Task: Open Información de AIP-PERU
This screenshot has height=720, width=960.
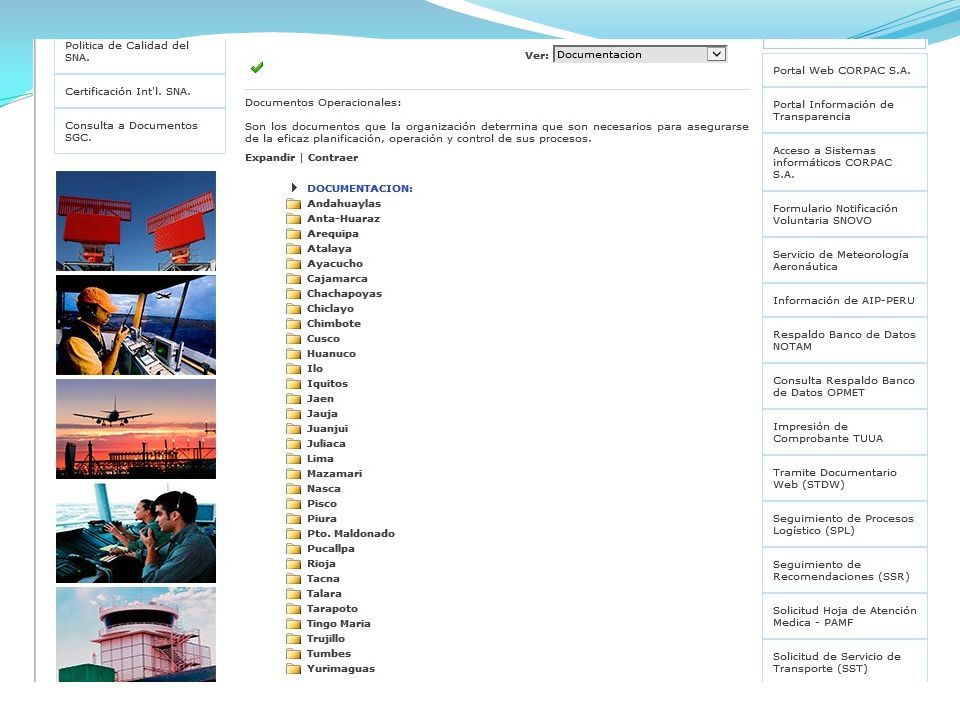Action: click(845, 301)
